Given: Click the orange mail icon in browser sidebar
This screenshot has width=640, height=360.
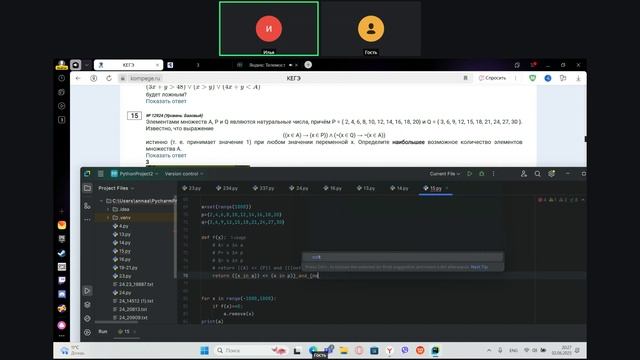Looking at the screenshot, I should pos(62,225).
